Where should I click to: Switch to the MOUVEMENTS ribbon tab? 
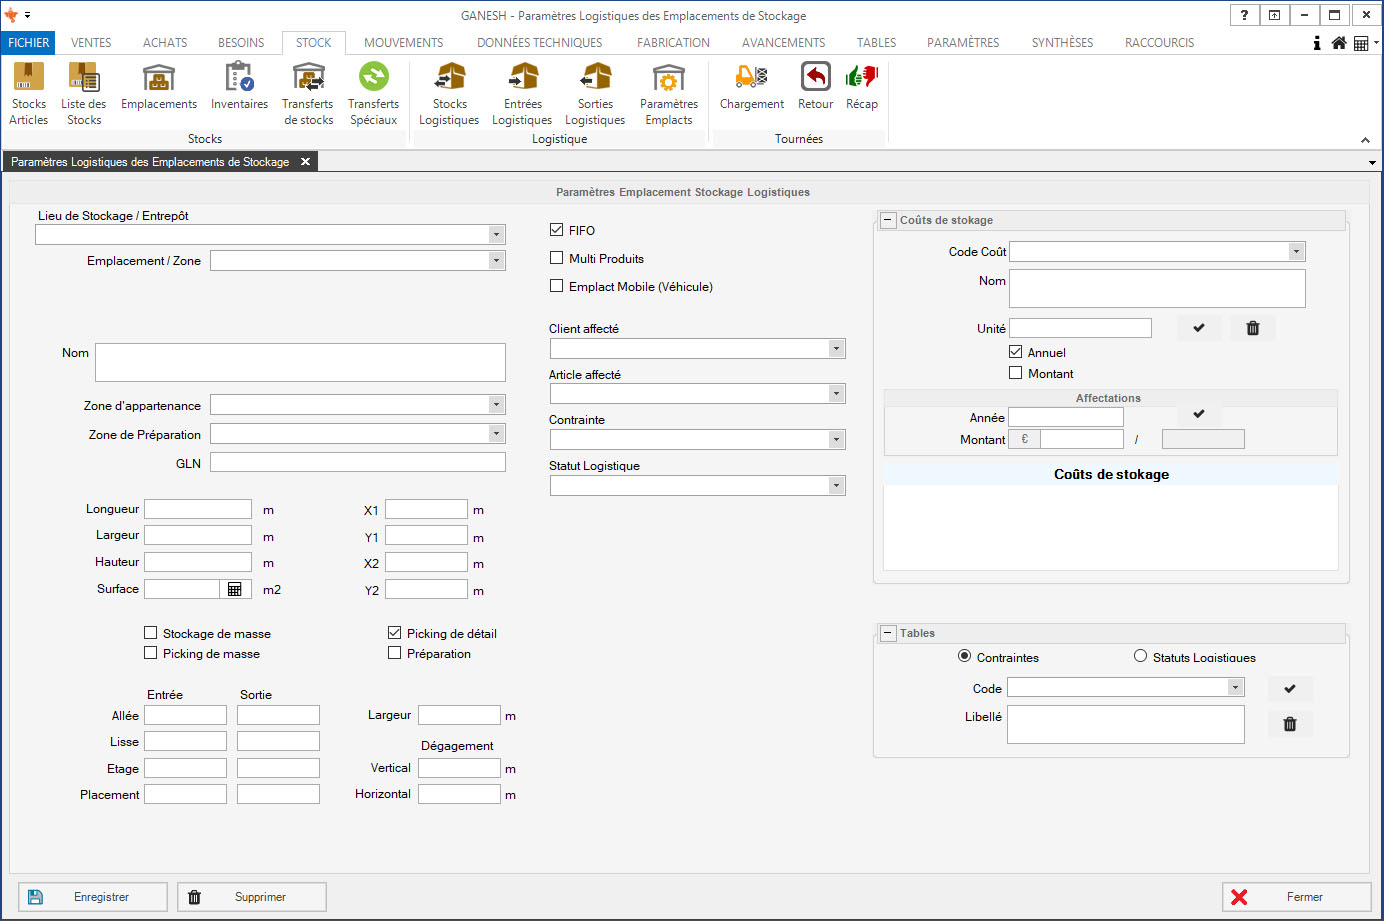(x=403, y=43)
